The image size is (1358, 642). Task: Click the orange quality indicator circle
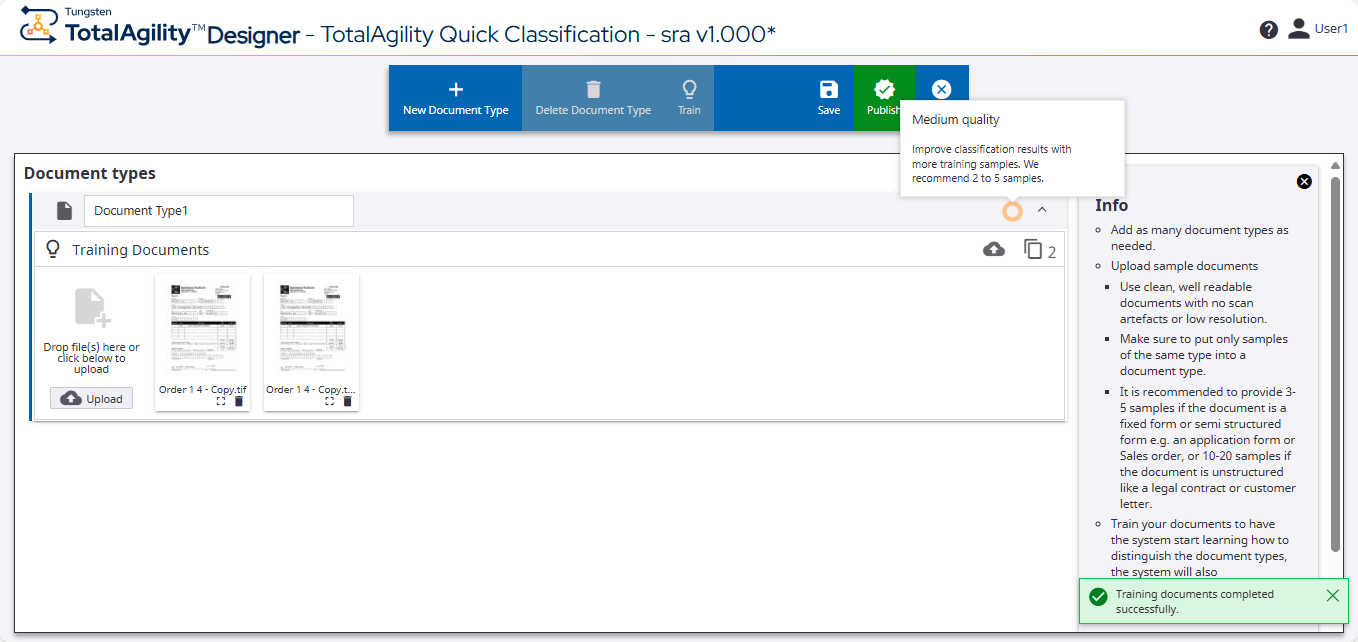(1012, 211)
